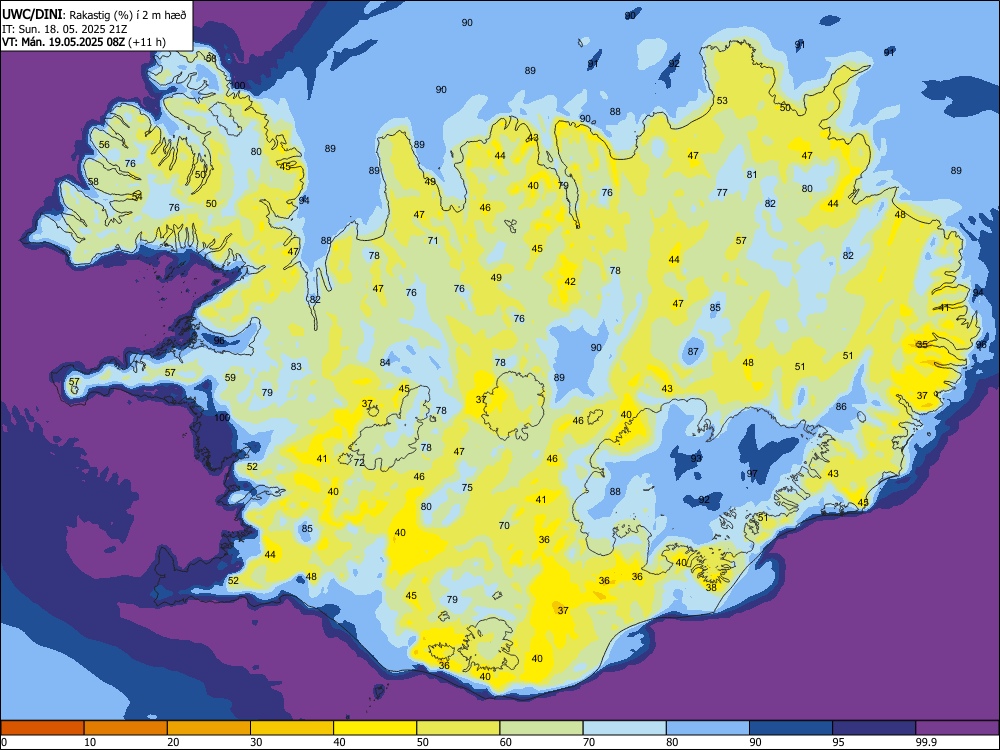Viewport: 1000px width, 750px height.
Task: Select the 90–95 medium blue legend swatch
Action: click(791, 728)
